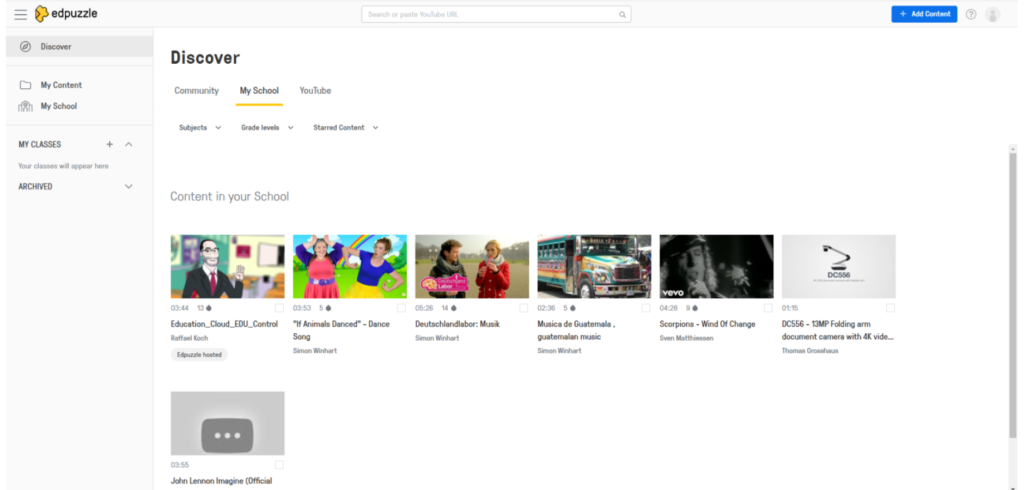This screenshot has width=1024, height=490.
Task: Tick checkbox for DC556 document camera video
Action: pos(890,308)
